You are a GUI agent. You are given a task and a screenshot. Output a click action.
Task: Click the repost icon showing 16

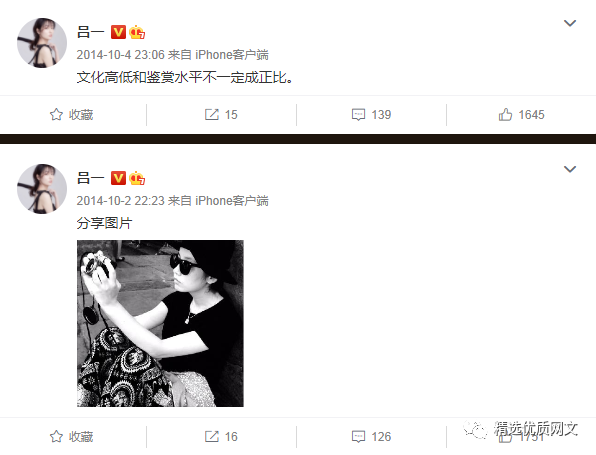coord(212,436)
